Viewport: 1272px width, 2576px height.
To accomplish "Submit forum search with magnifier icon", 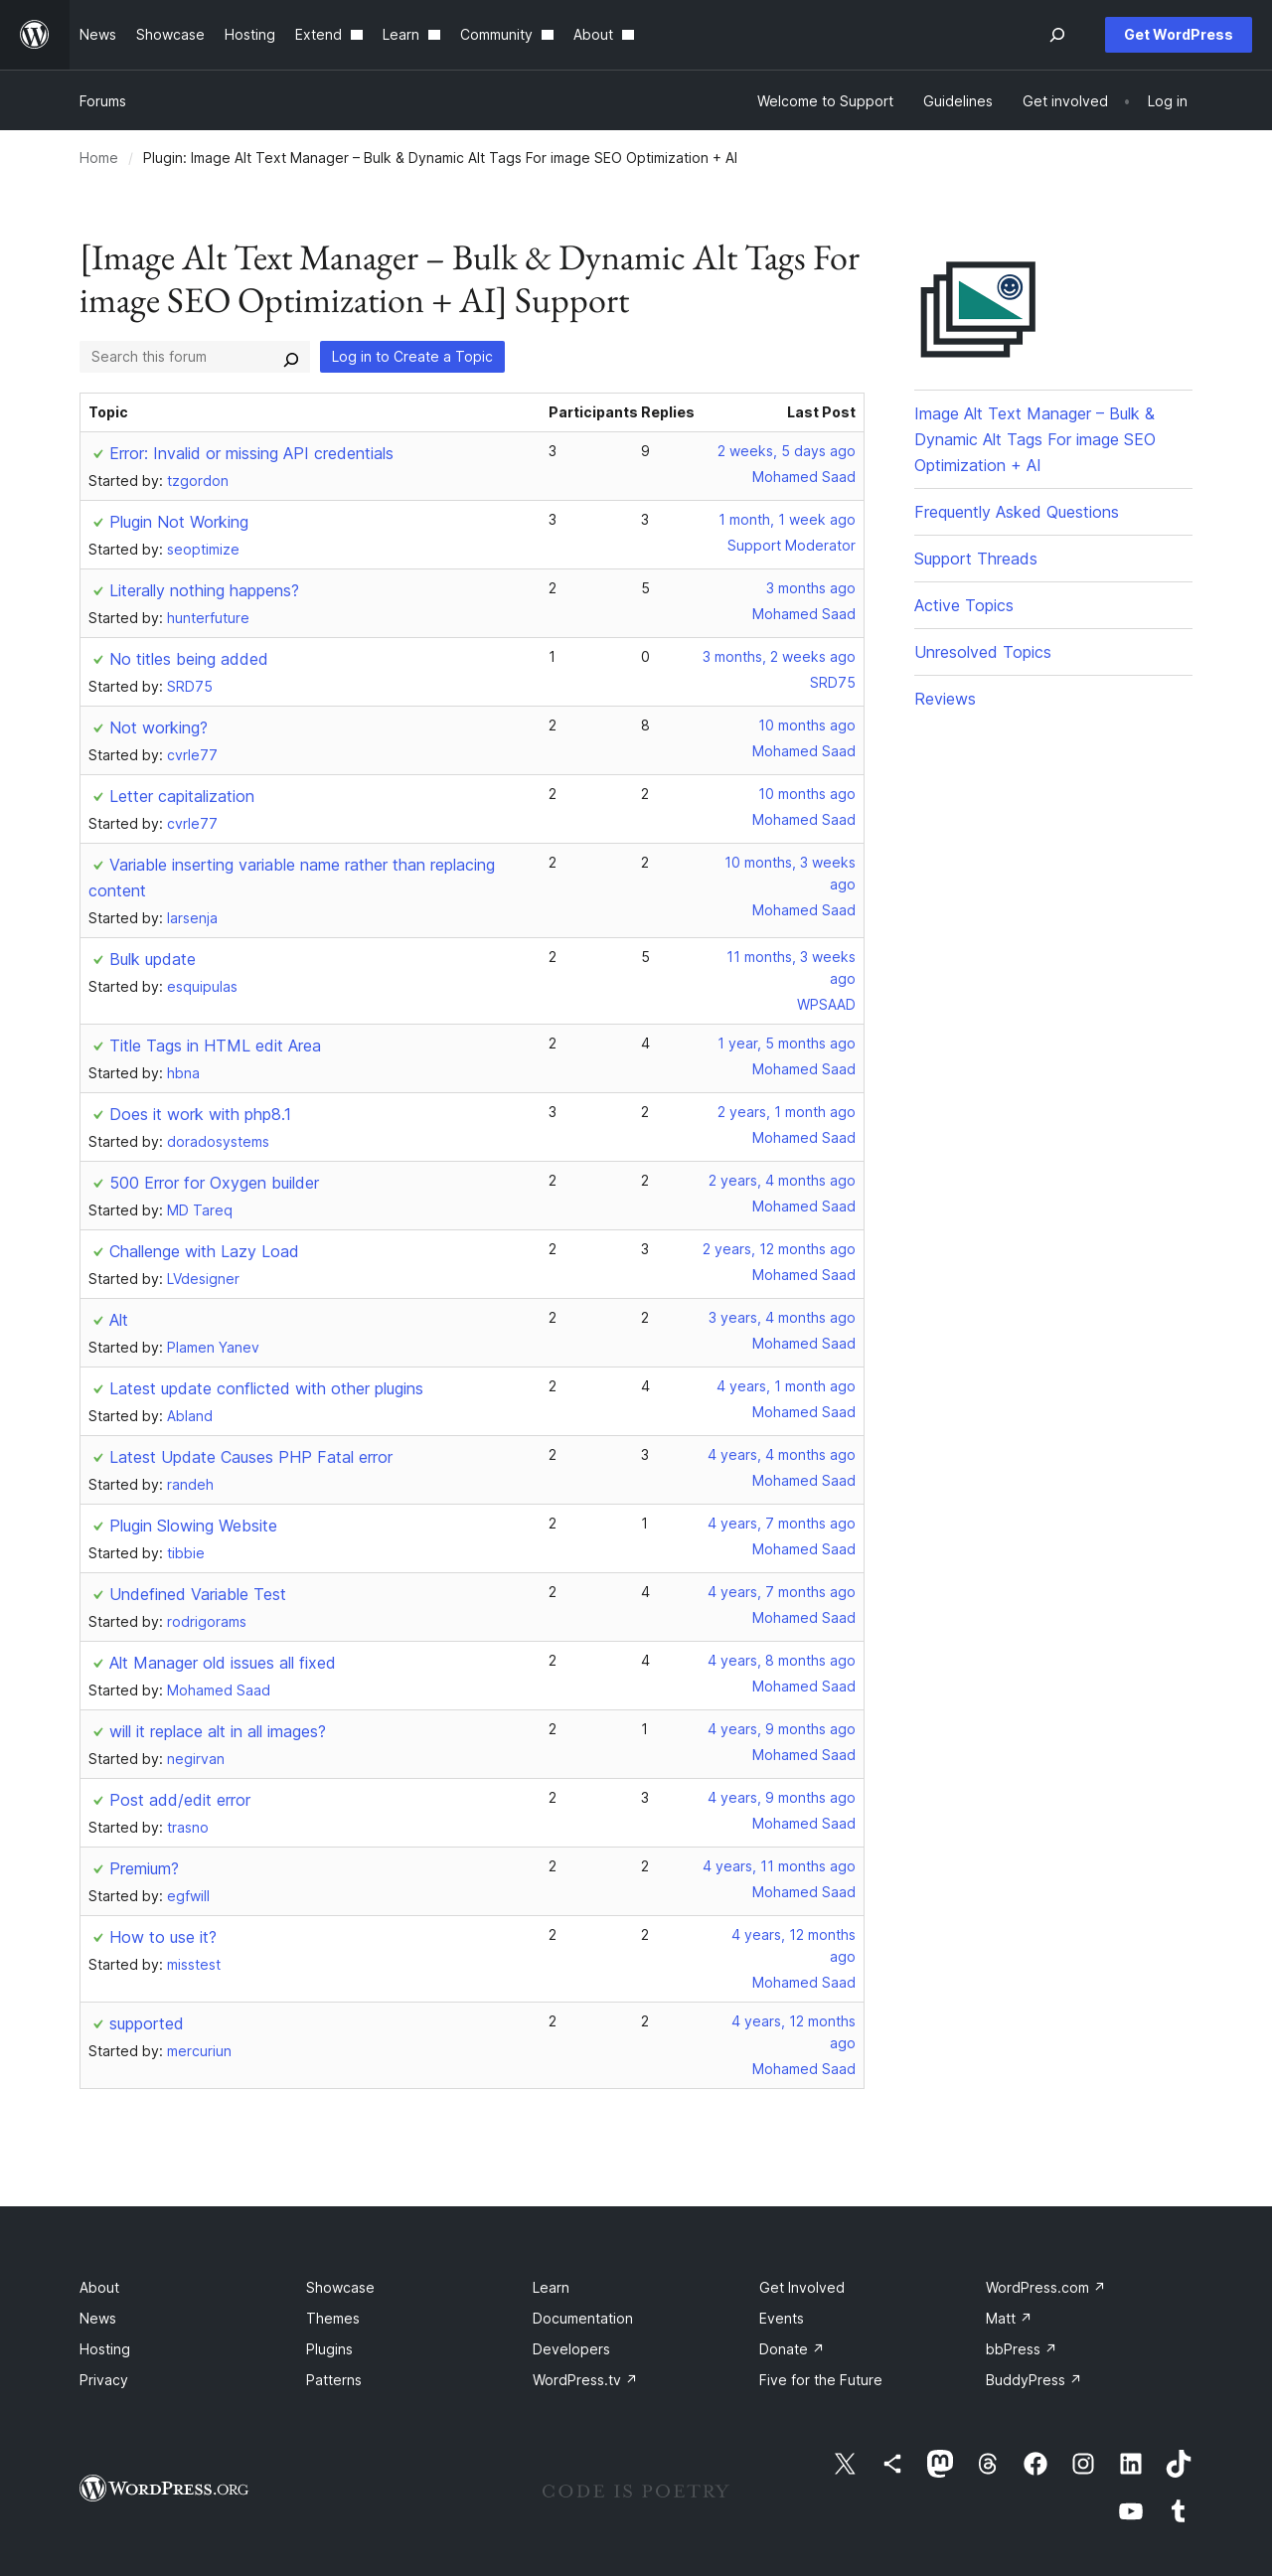I will click(x=291, y=359).
